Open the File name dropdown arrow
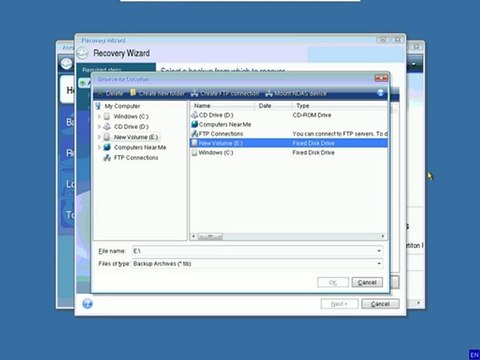Image resolution: width=480 pixels, height=360 pixels. (x=379, y=251)
